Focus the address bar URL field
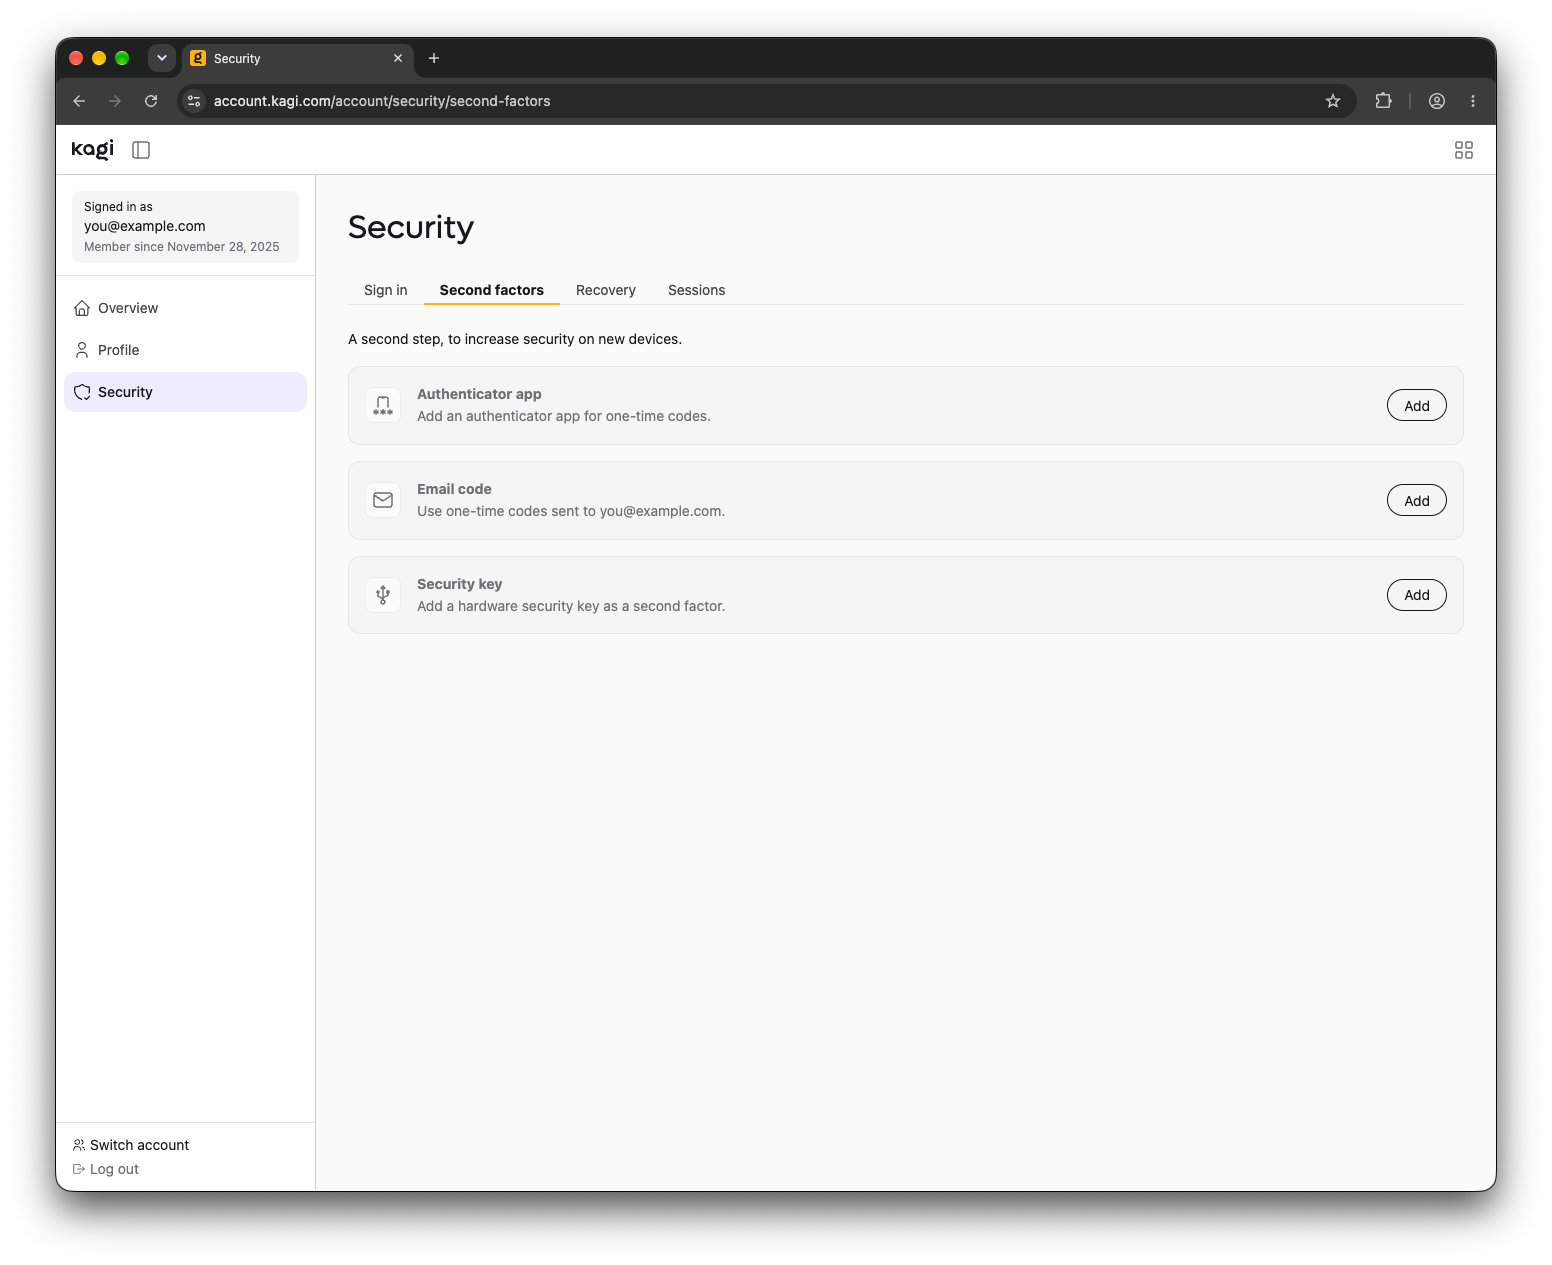This screenshot has width=1552, height=1265. tap(760, 101)
